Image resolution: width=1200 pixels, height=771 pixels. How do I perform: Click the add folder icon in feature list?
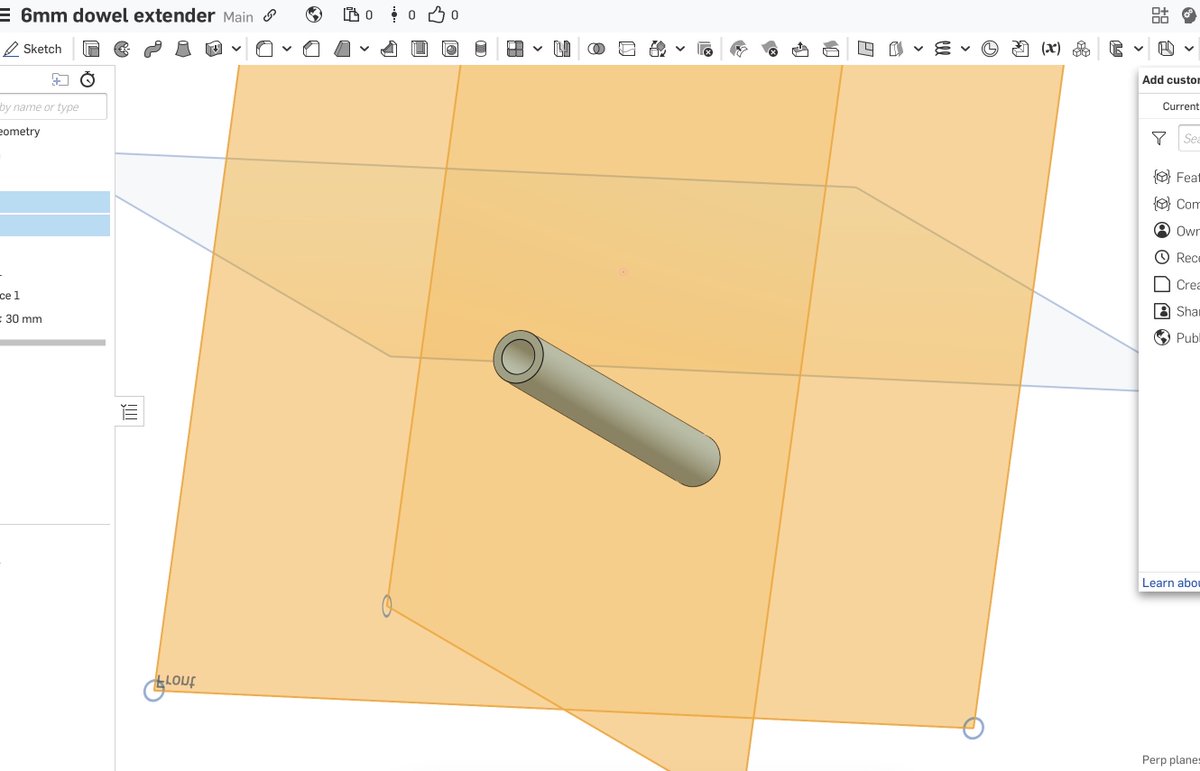[60, 80]
